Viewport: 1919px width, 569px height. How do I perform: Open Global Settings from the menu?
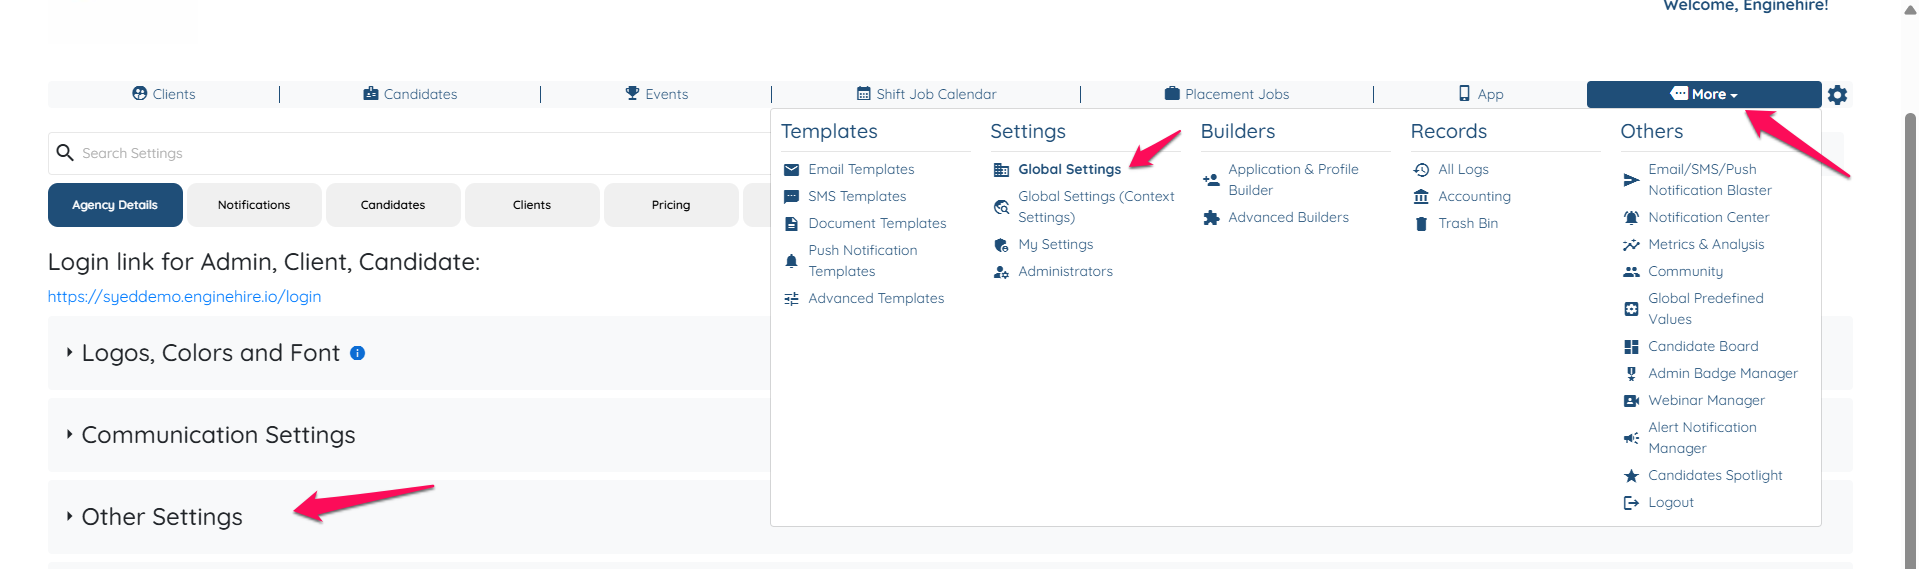click(x=1069, y=170)
